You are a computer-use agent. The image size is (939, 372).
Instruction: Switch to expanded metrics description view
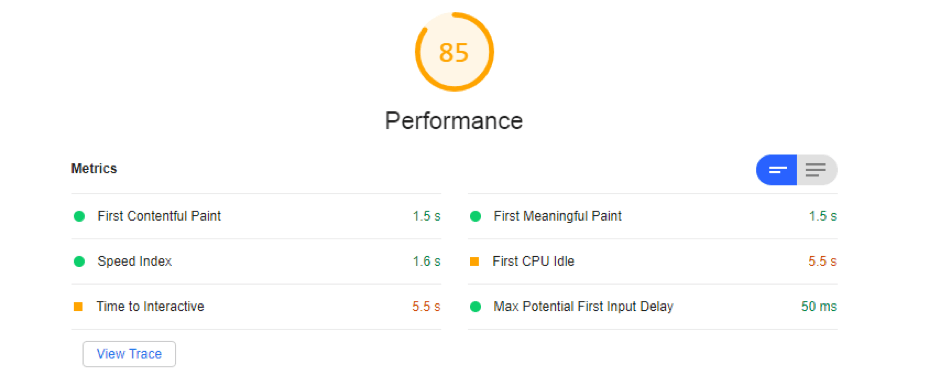point(816,170)
